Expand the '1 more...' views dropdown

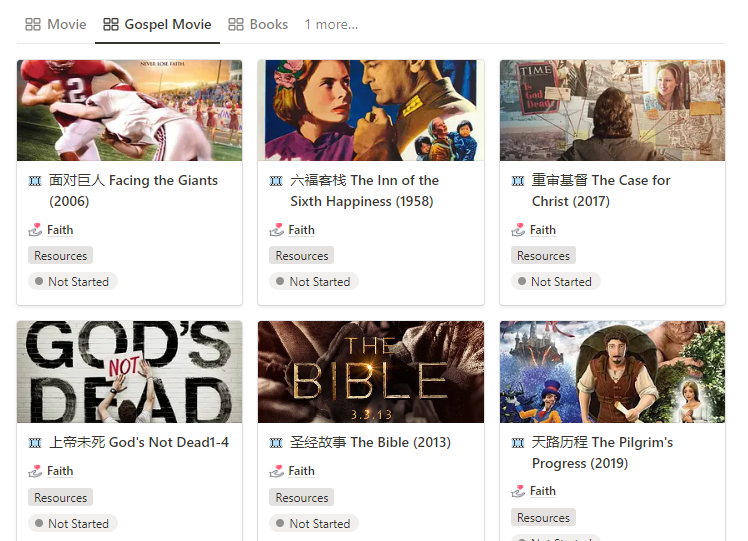[331, 24]
